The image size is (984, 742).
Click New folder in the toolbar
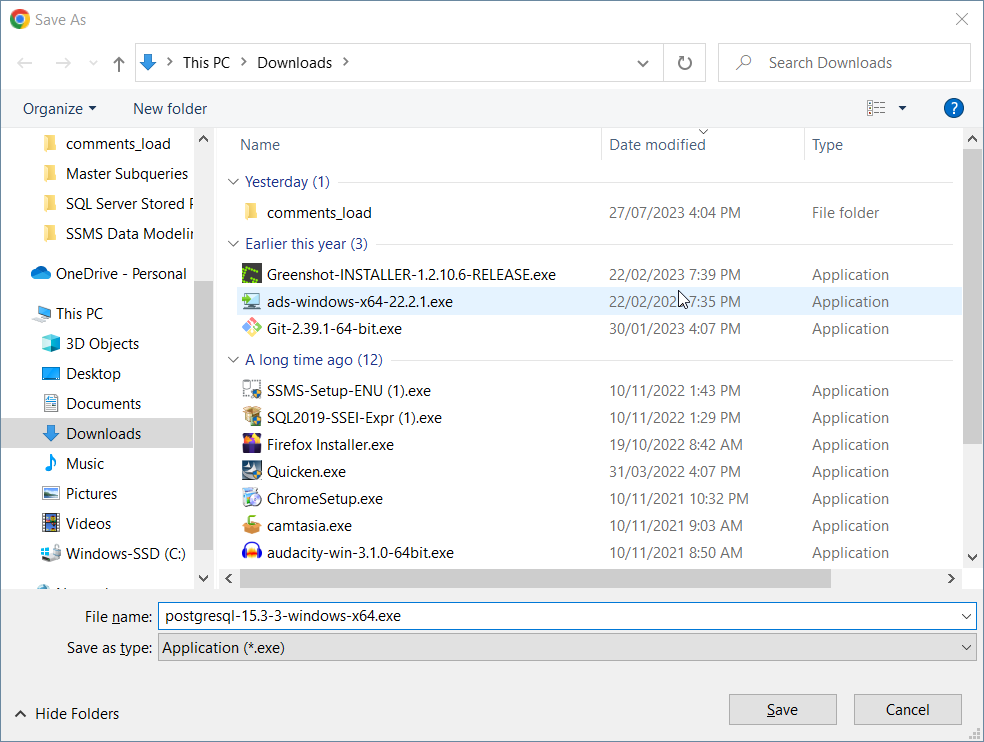tap(170, 108)
